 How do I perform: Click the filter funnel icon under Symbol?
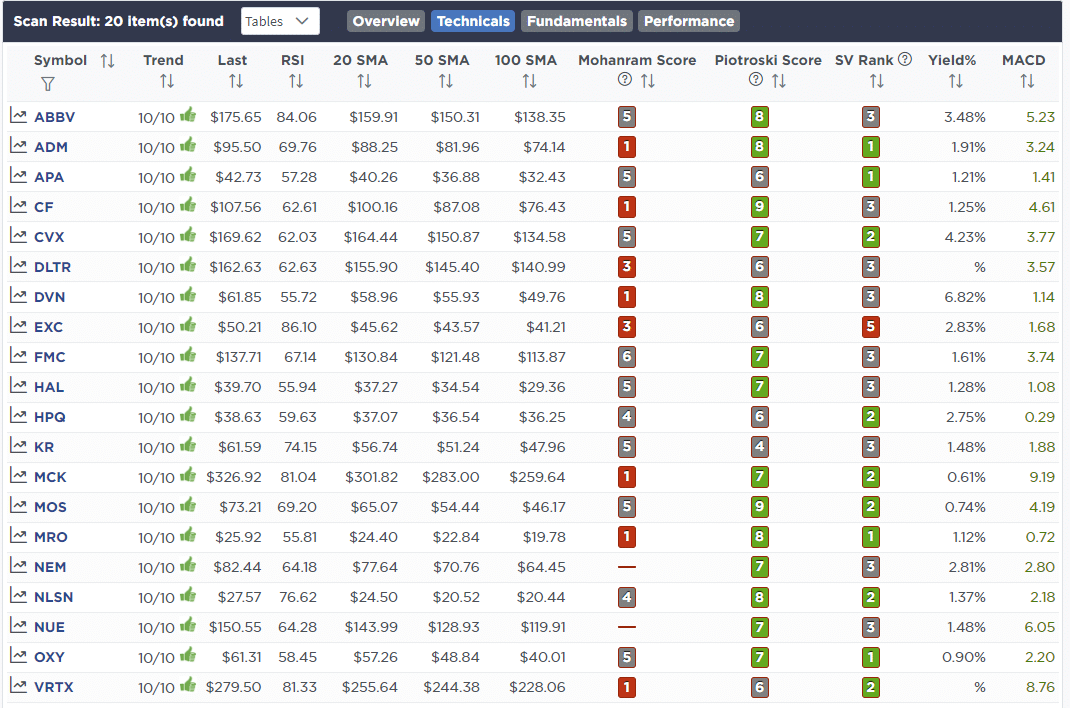coord(47,84)
